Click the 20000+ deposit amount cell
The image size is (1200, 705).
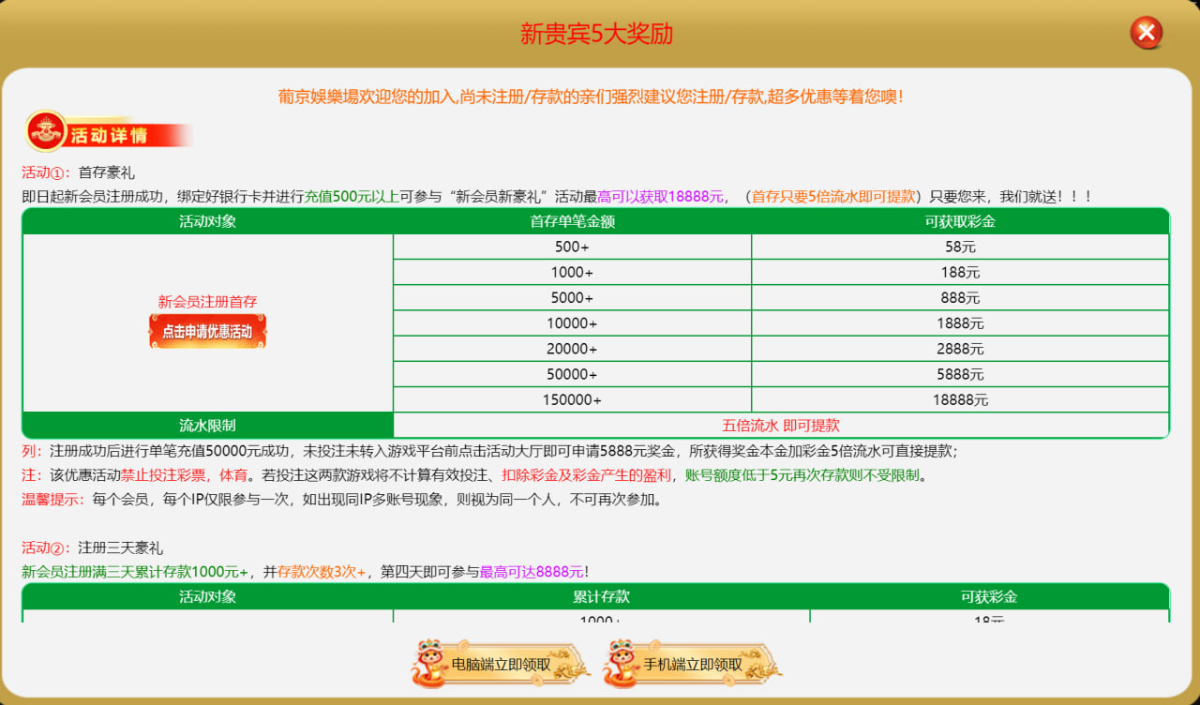[572, 349]
